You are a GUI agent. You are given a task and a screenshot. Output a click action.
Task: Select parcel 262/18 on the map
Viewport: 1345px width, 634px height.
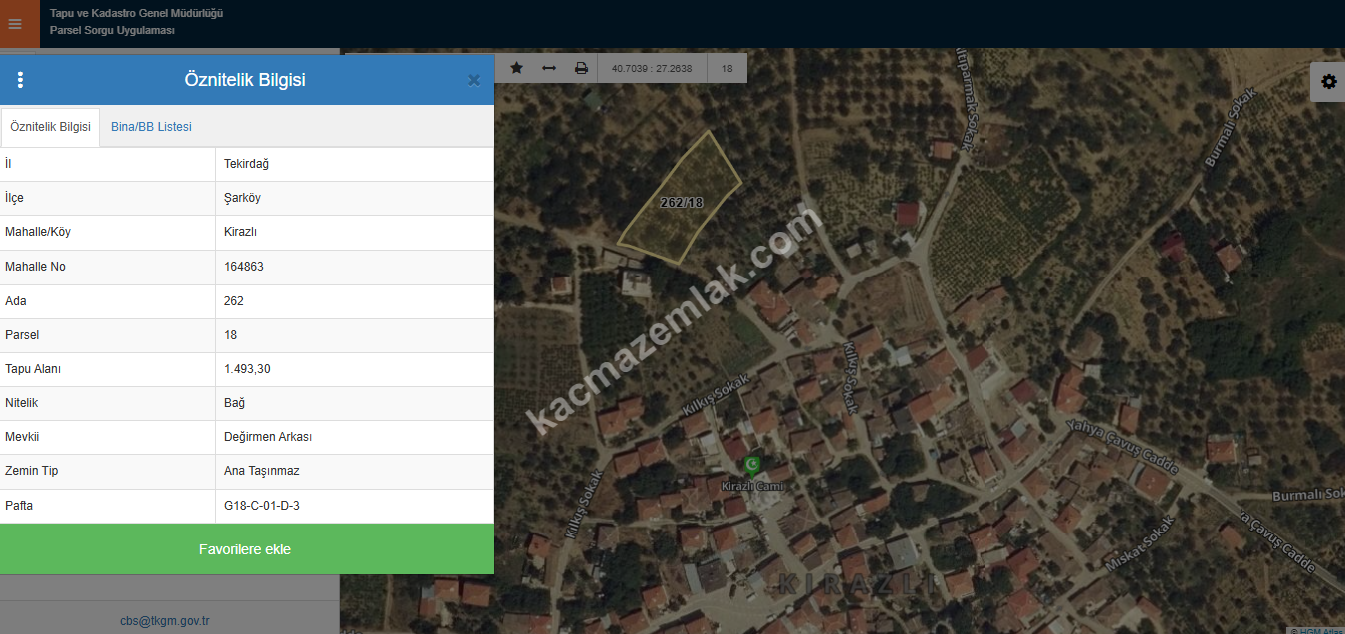point(681,202)
